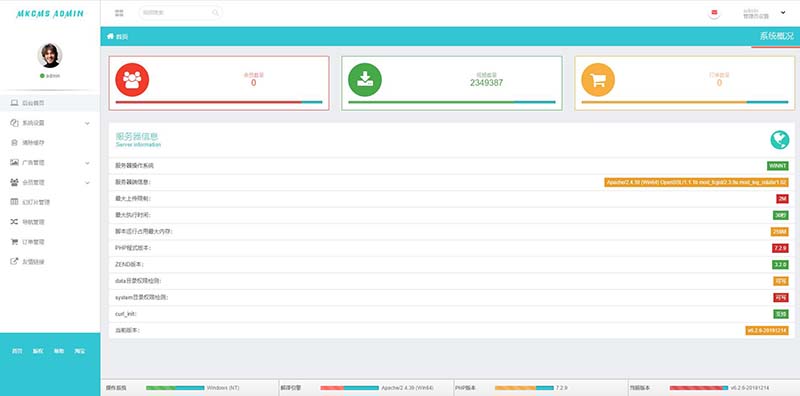The image size is (800, 396).
Task: Click the teal globe server-info icon
Action: click(780, 140)
